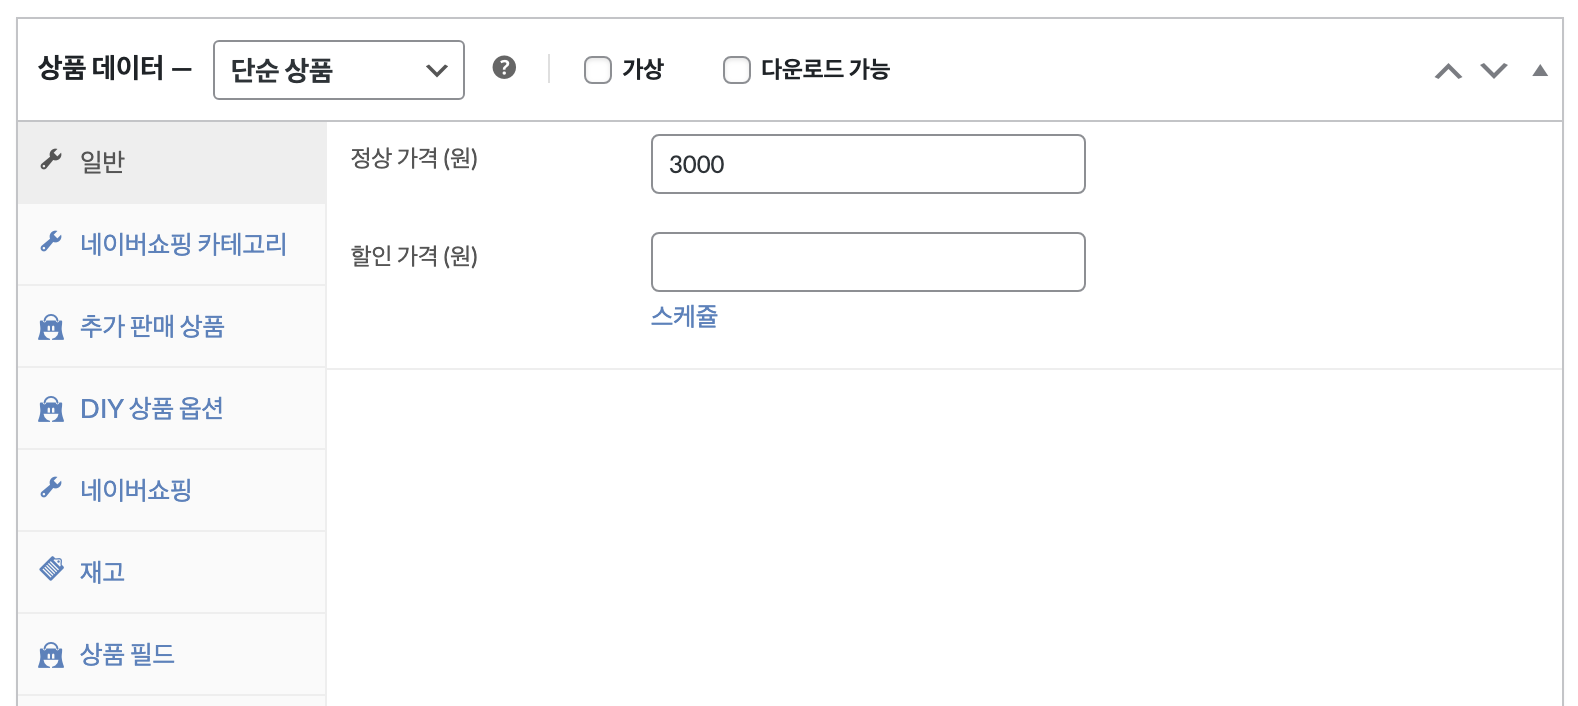The width and height of the screenshot is (1578, 706).
Task: Click the wrench icon beside 네이버쇼핑 카테고리
Action: [x=51, y=242]
